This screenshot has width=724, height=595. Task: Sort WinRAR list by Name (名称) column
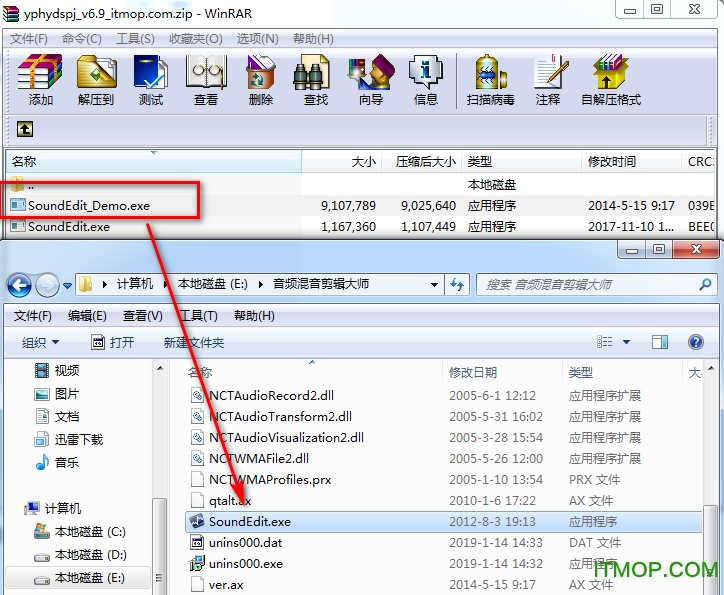tap(154, 162)
